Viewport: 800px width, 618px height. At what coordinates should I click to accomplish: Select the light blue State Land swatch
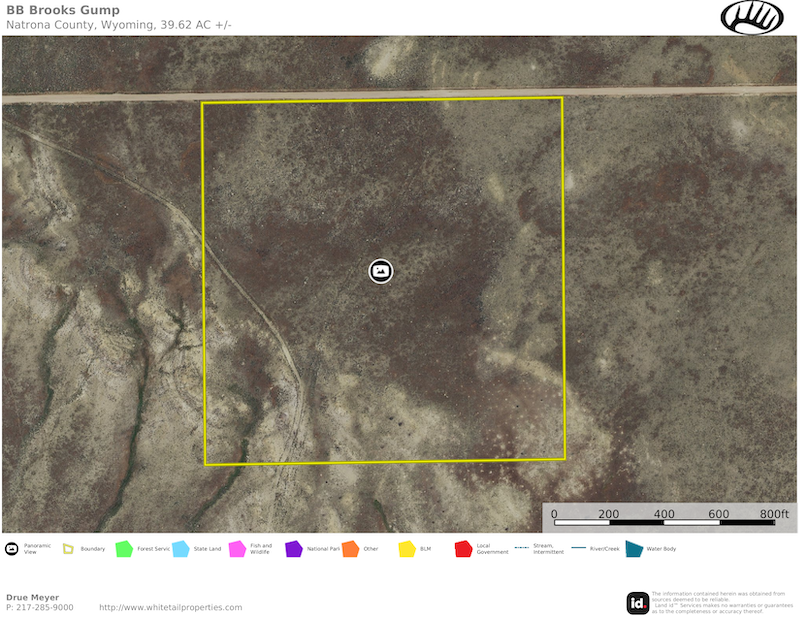181,549
